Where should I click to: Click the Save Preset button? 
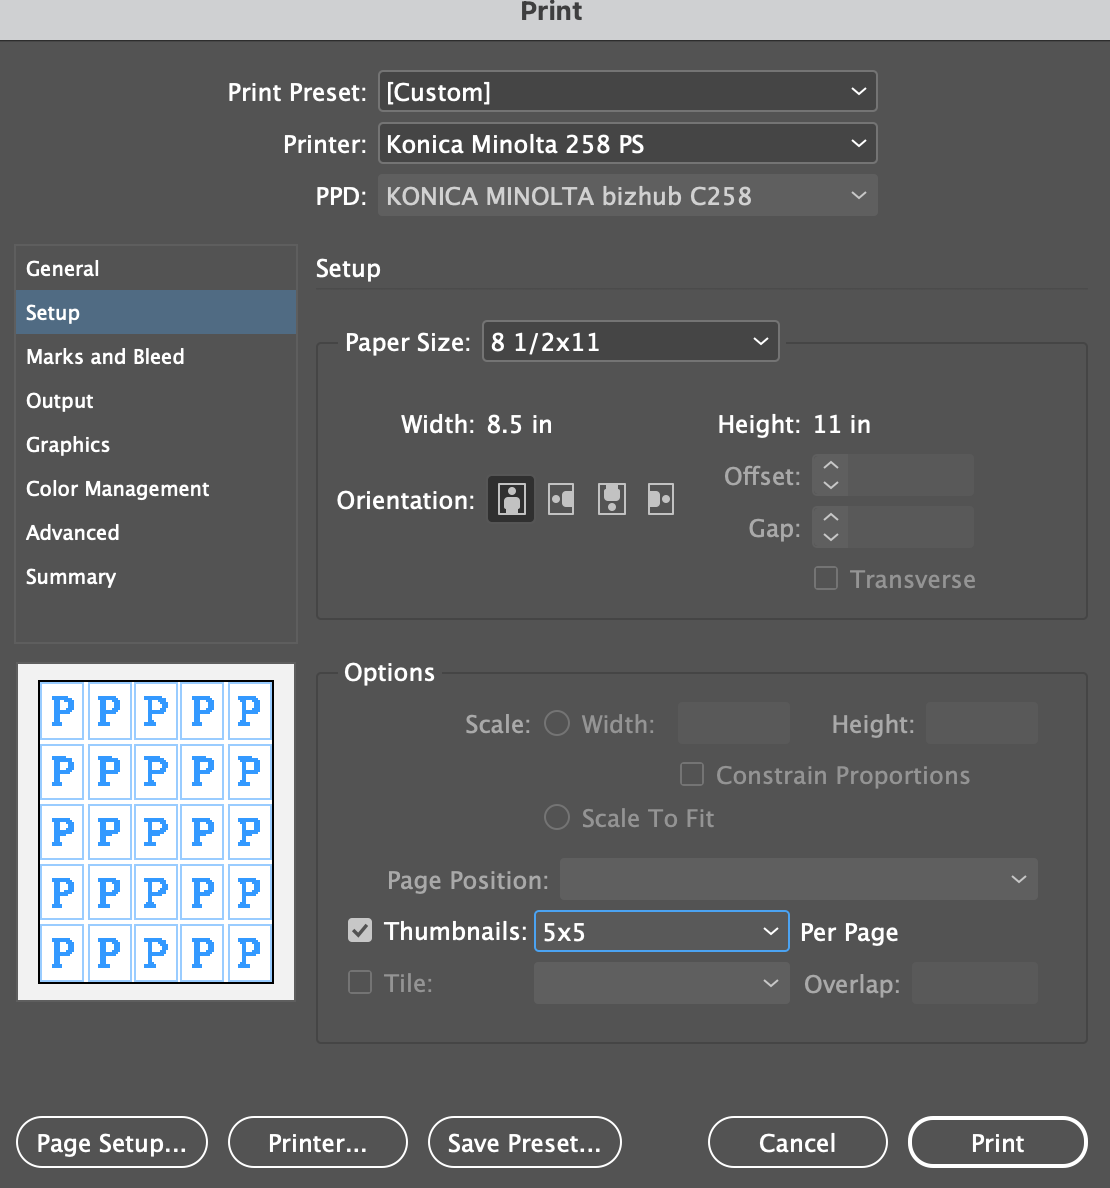click(524, 1142)
